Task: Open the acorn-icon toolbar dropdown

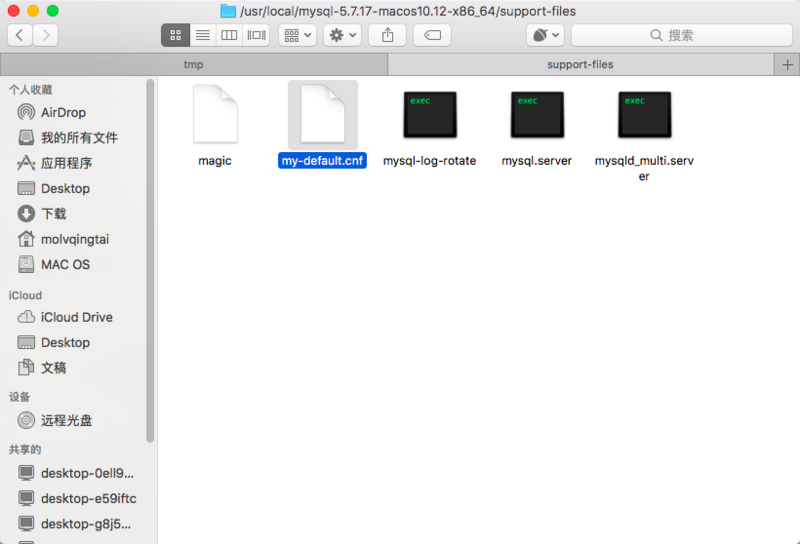Action: pos(545,35)
